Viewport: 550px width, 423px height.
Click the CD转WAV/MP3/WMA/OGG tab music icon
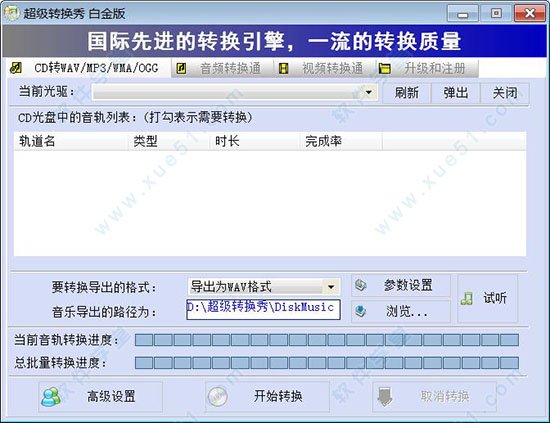pos(16,67)
